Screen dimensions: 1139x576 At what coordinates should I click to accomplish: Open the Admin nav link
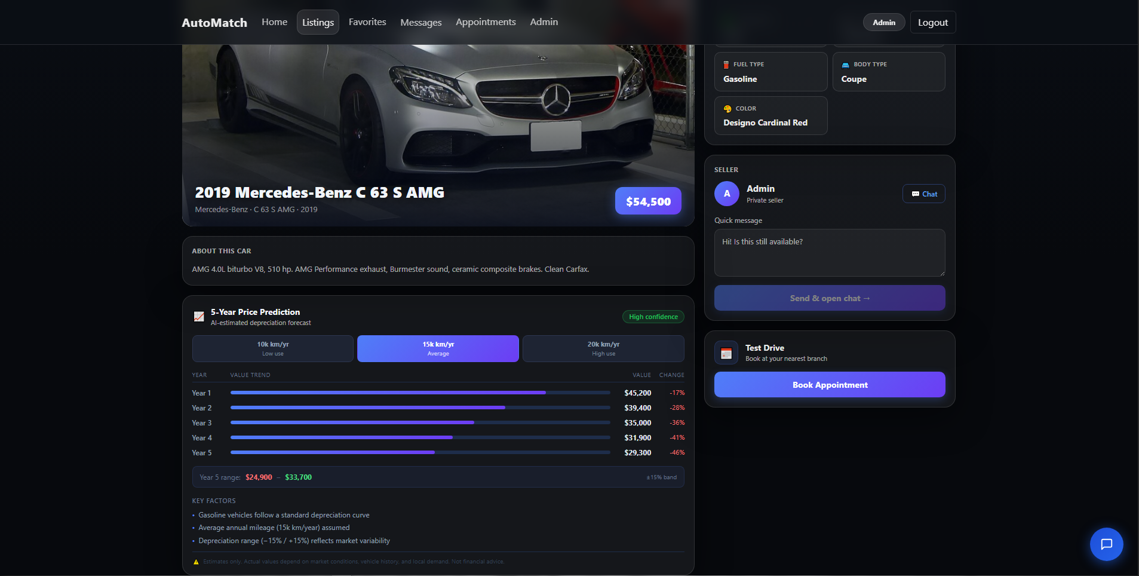543,22
